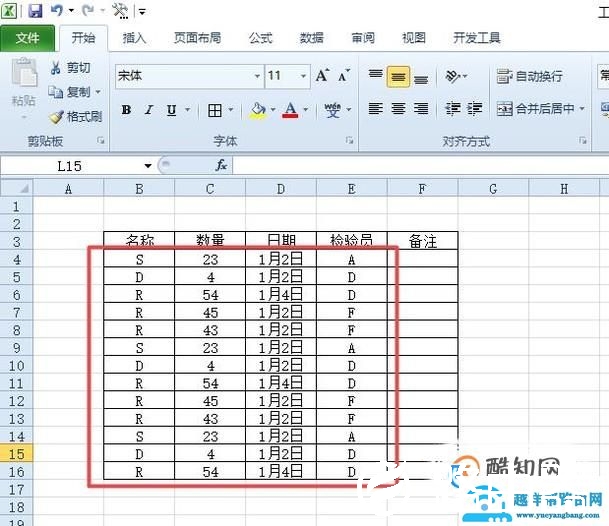This screenshot has width=609, height=526.
Task: Open the 字体 group dialog launcher
Action: point(349,140)
